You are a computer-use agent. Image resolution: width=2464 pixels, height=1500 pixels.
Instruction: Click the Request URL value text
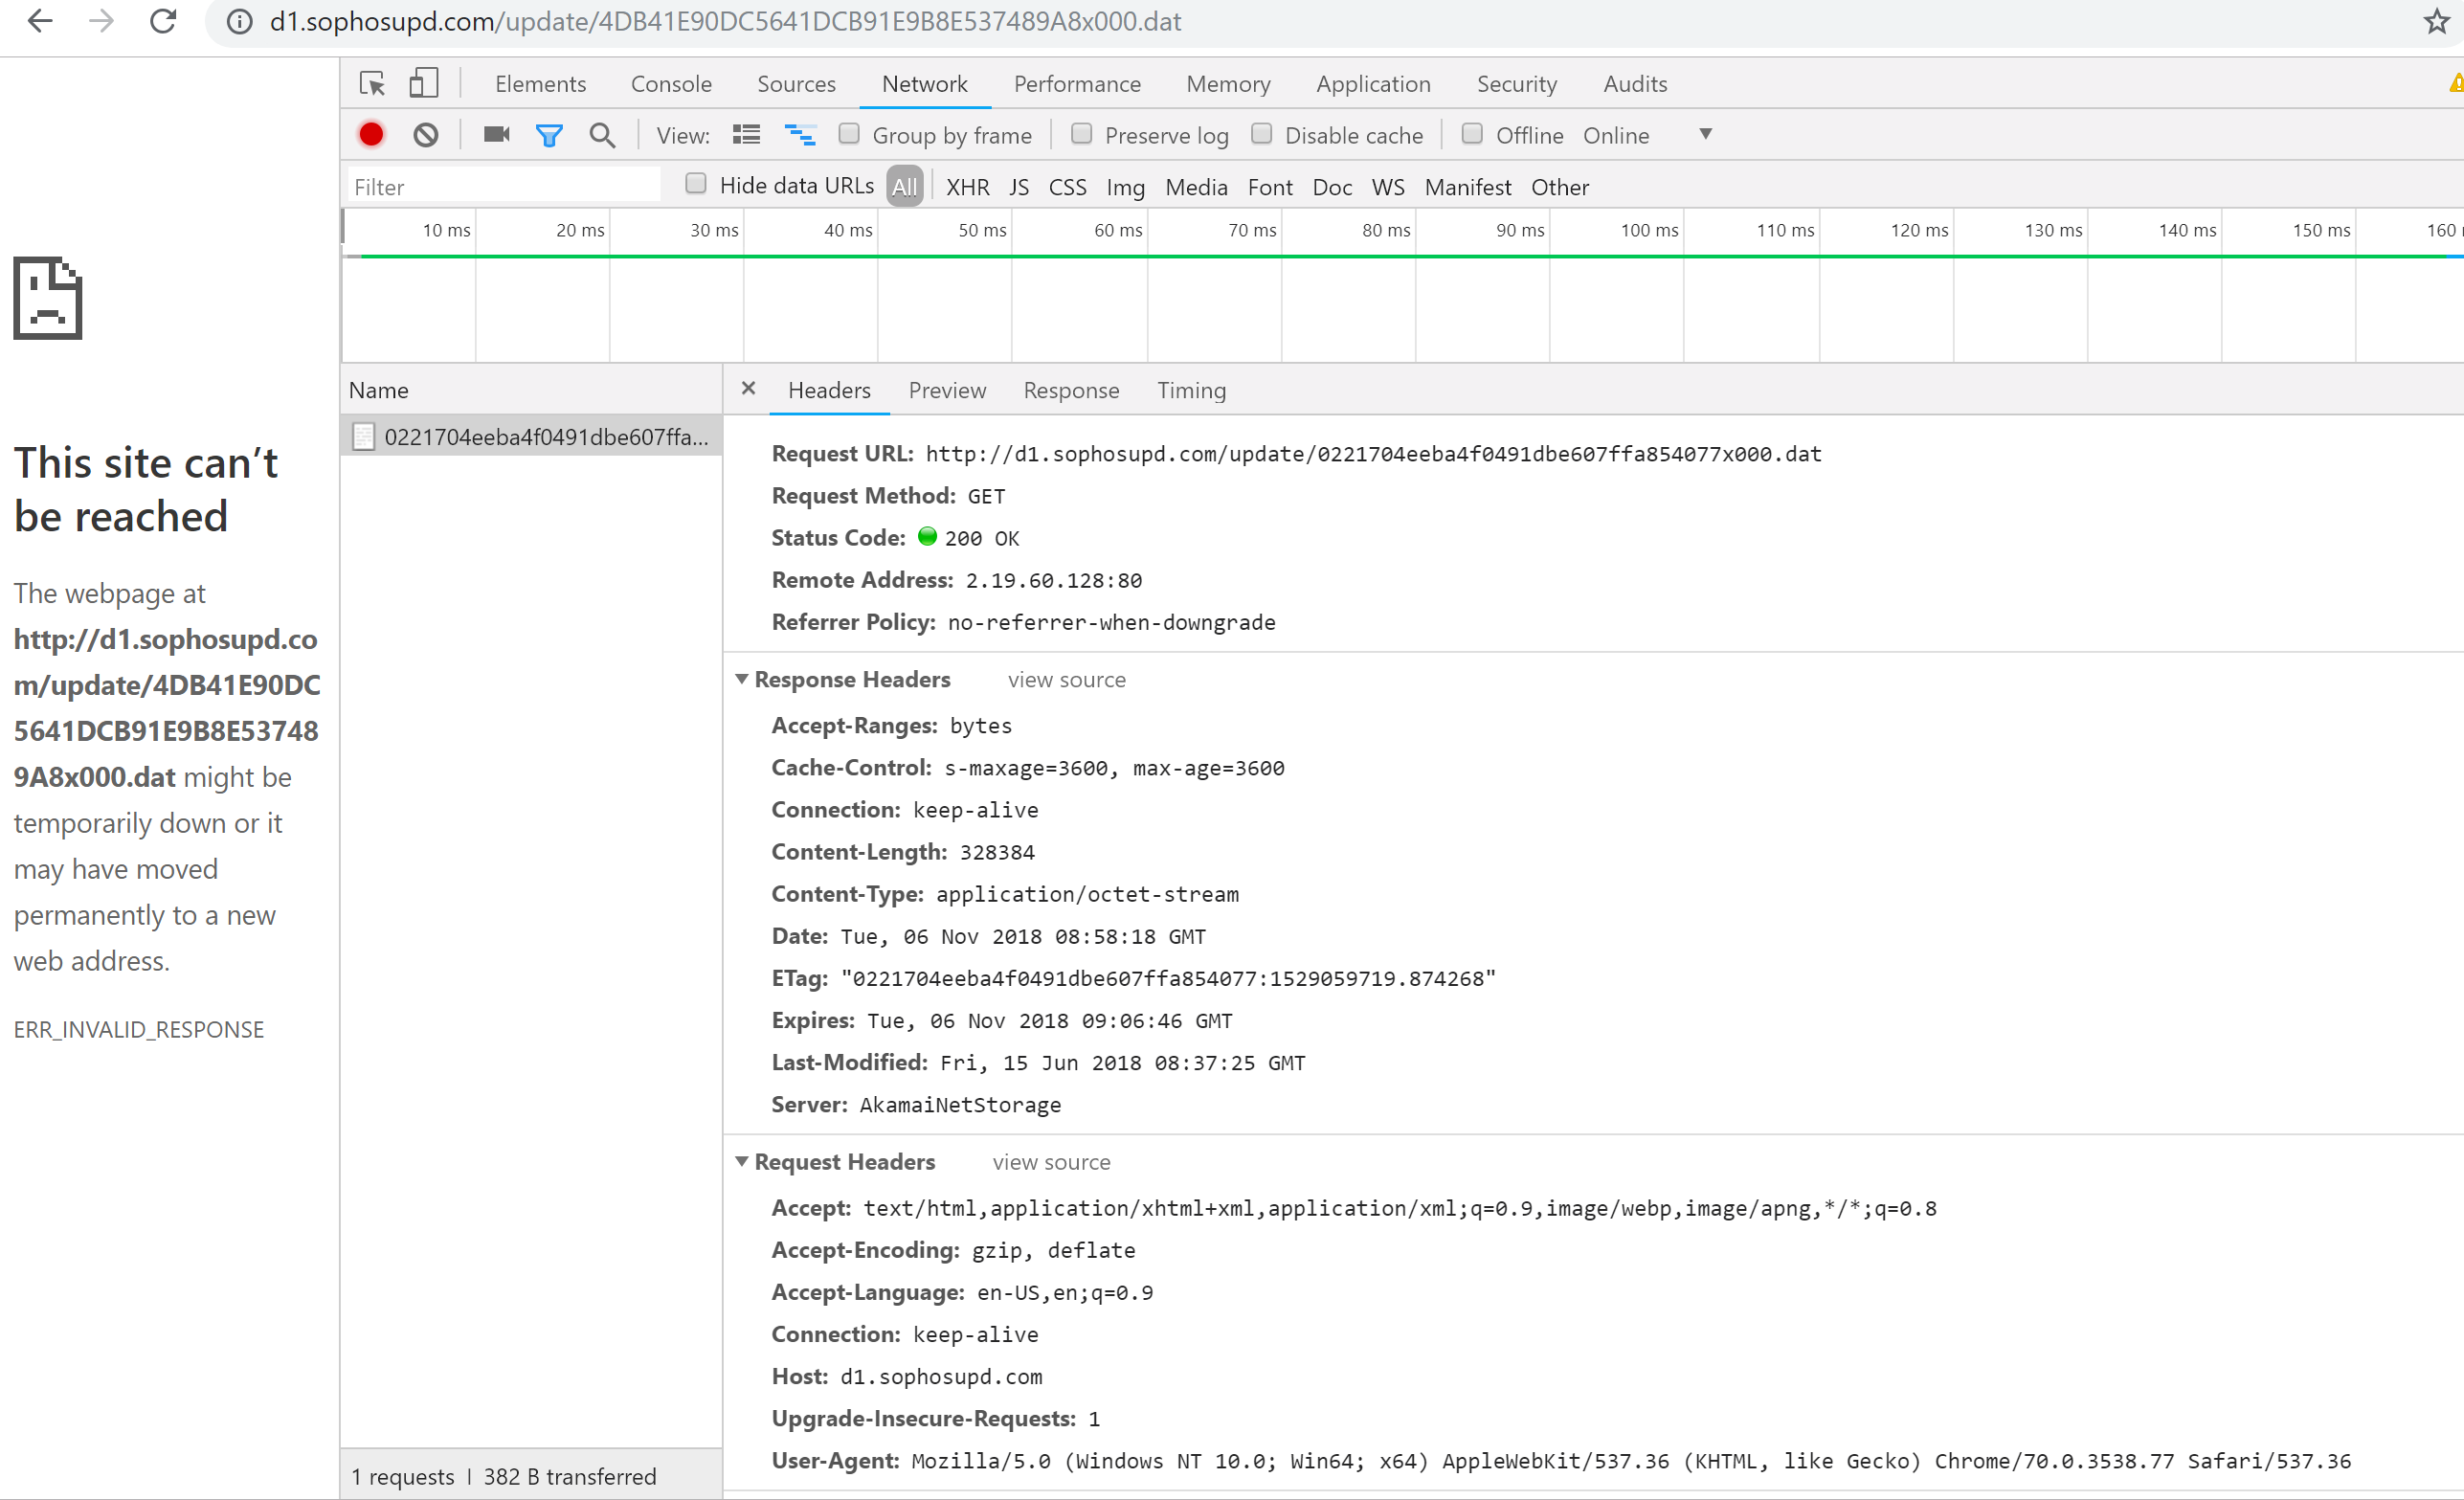1373,454
